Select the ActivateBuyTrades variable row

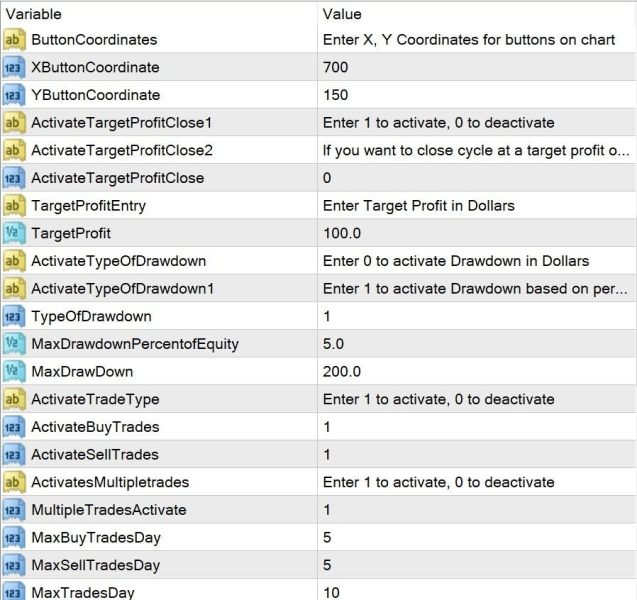[x=318, y=427]
